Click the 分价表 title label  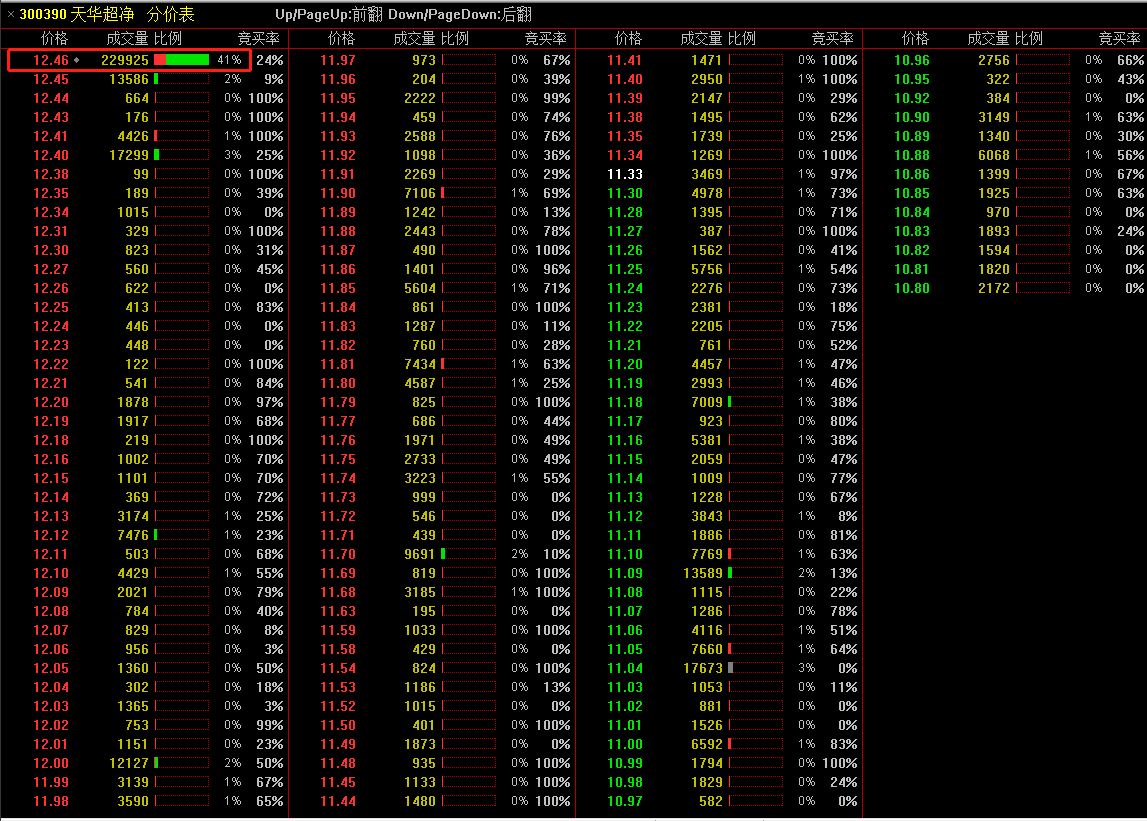171,14
